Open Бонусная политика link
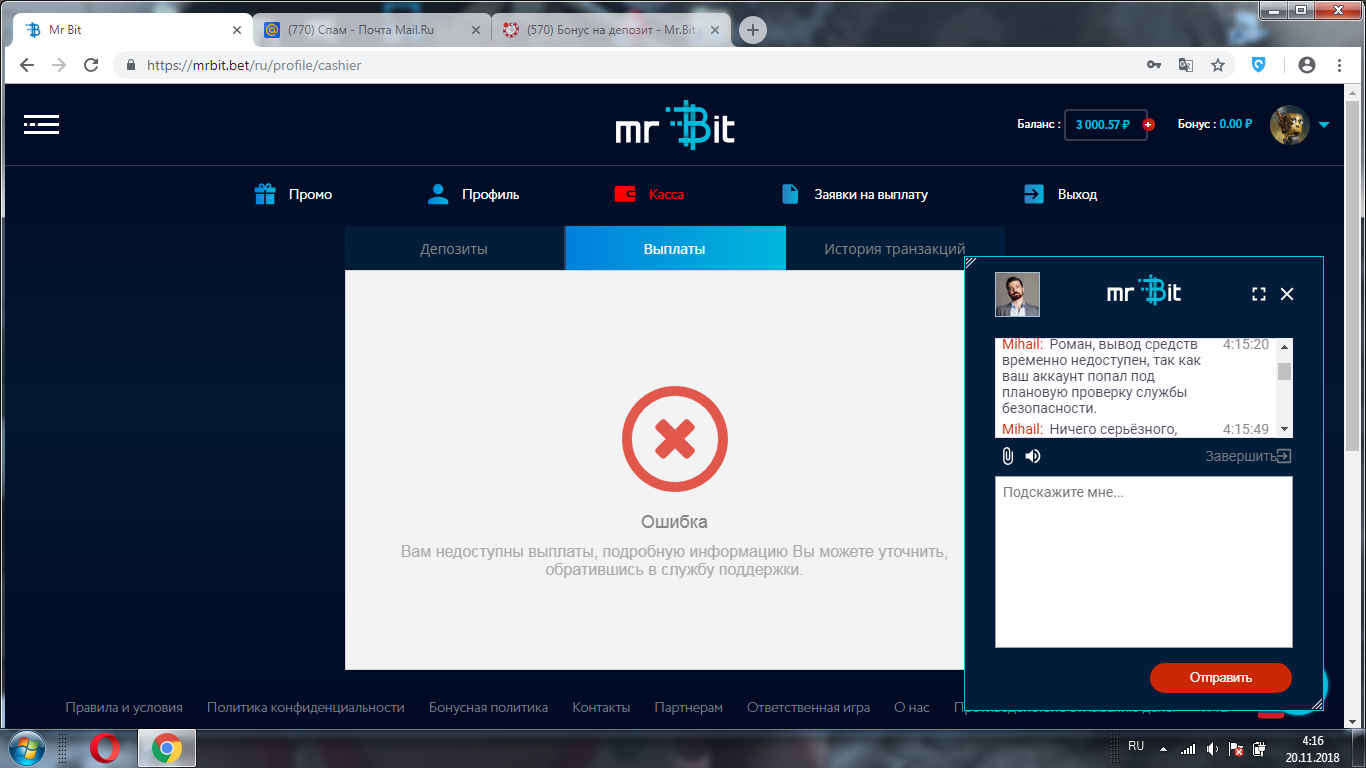This screenshot has height=768, width=1366. coord(488,707)
